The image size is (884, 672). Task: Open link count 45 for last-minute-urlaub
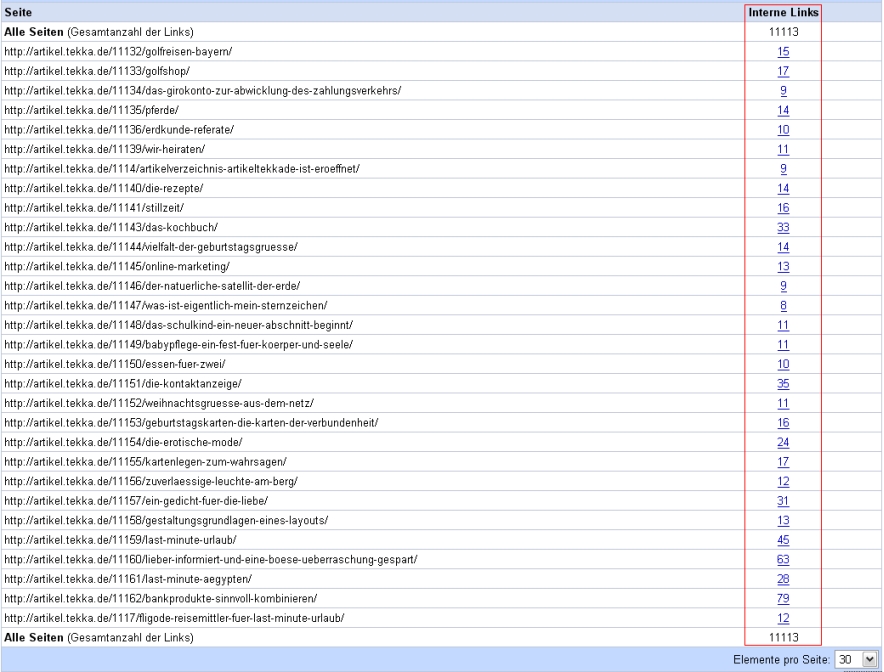[783, 540]
